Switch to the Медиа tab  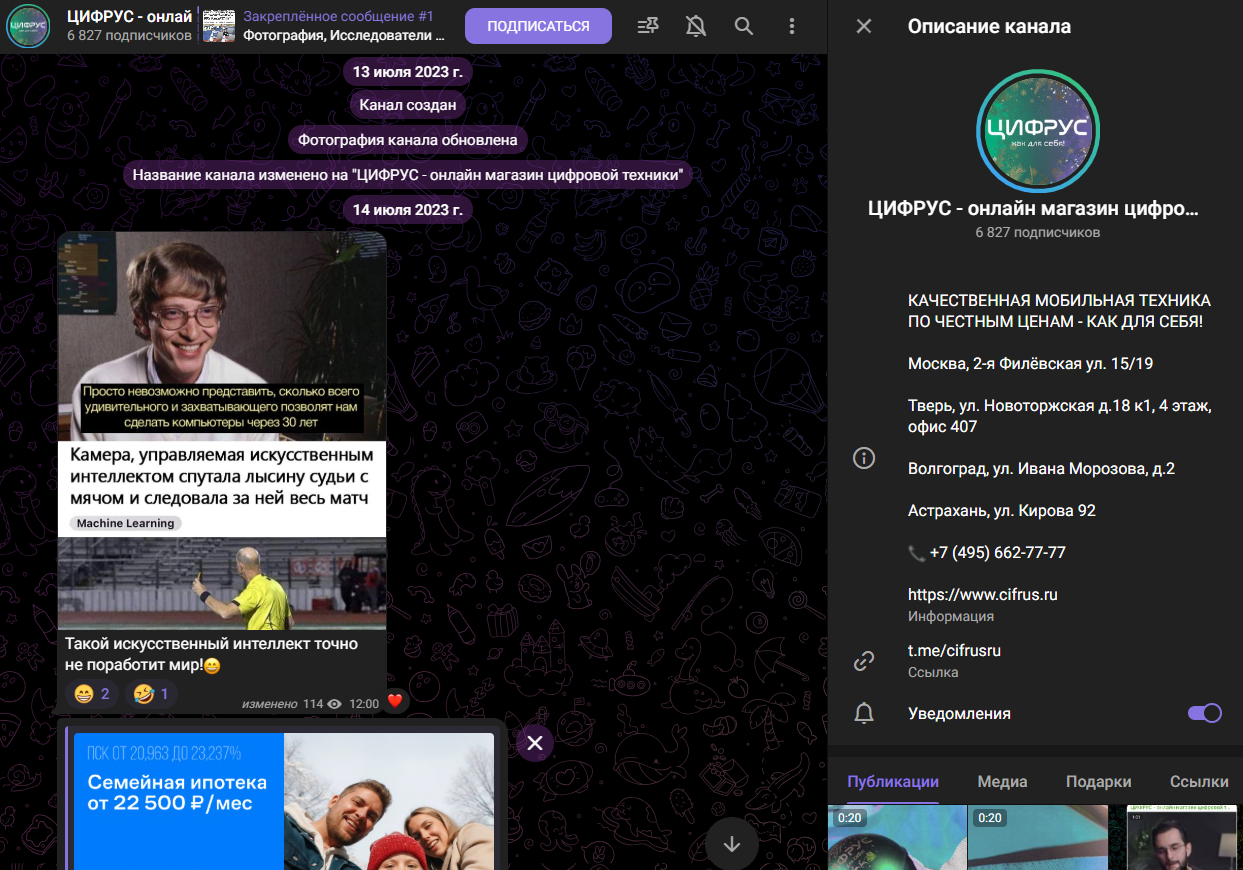pos(1002,782)
